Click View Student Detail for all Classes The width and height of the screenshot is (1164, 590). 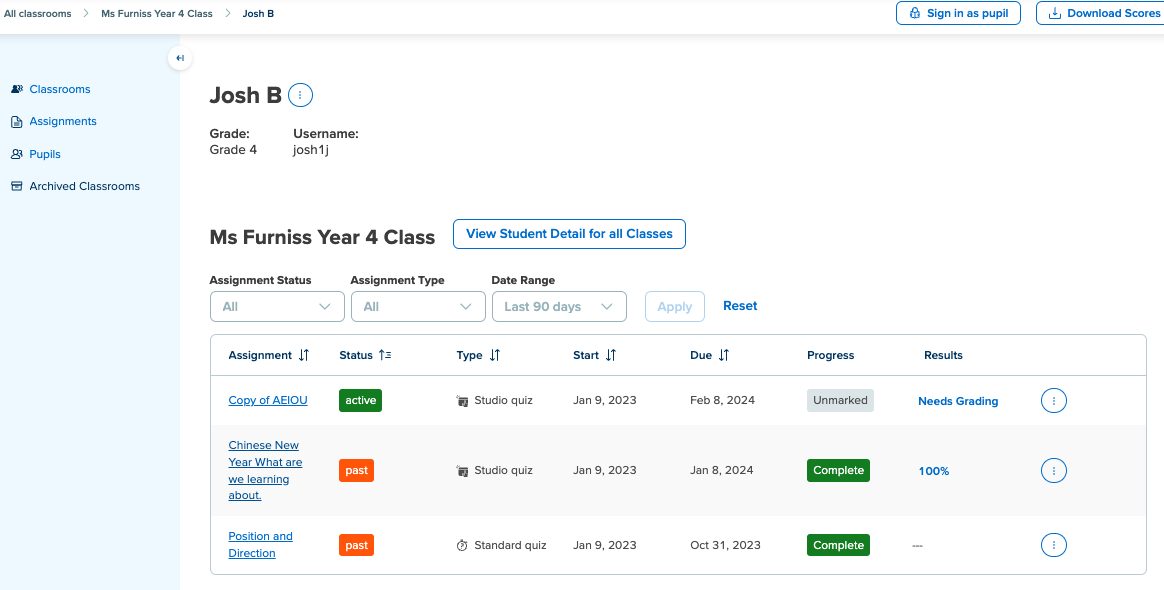tap(569, 234)
